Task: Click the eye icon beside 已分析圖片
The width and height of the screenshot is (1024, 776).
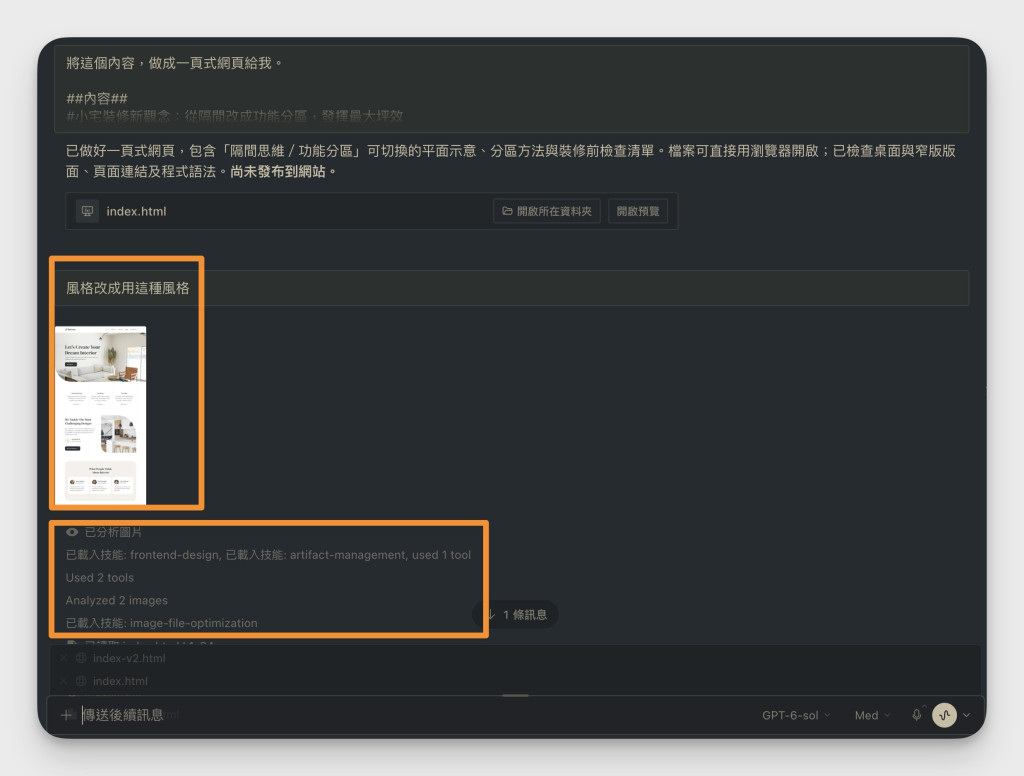Action: (72, 532)
